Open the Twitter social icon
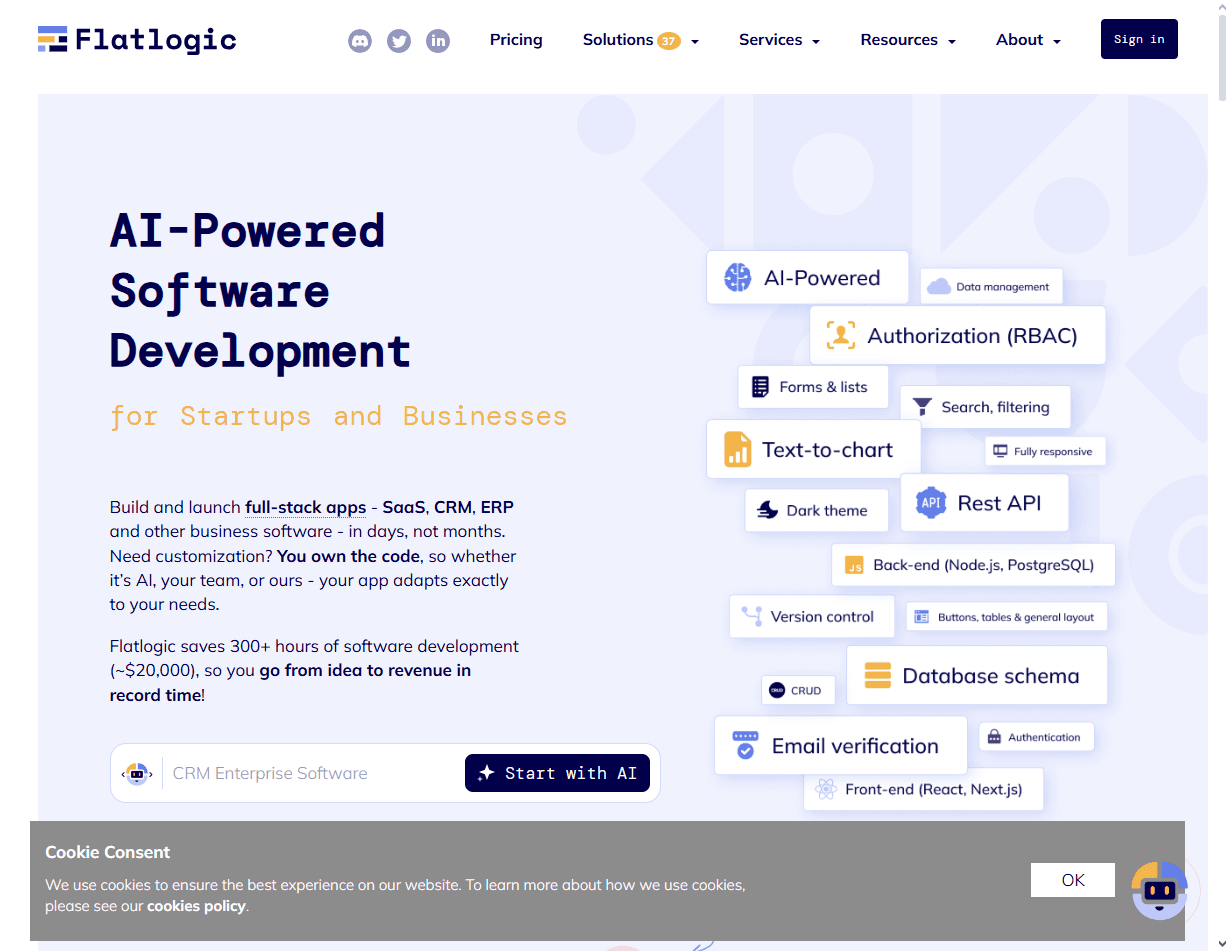 (399, 41)
